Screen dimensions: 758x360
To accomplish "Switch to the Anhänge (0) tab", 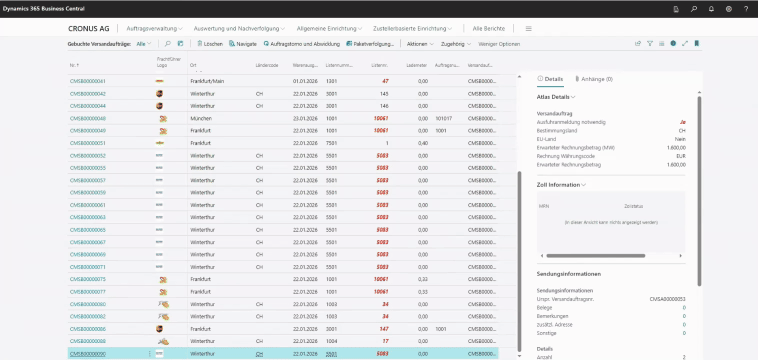I will (594, 79).
